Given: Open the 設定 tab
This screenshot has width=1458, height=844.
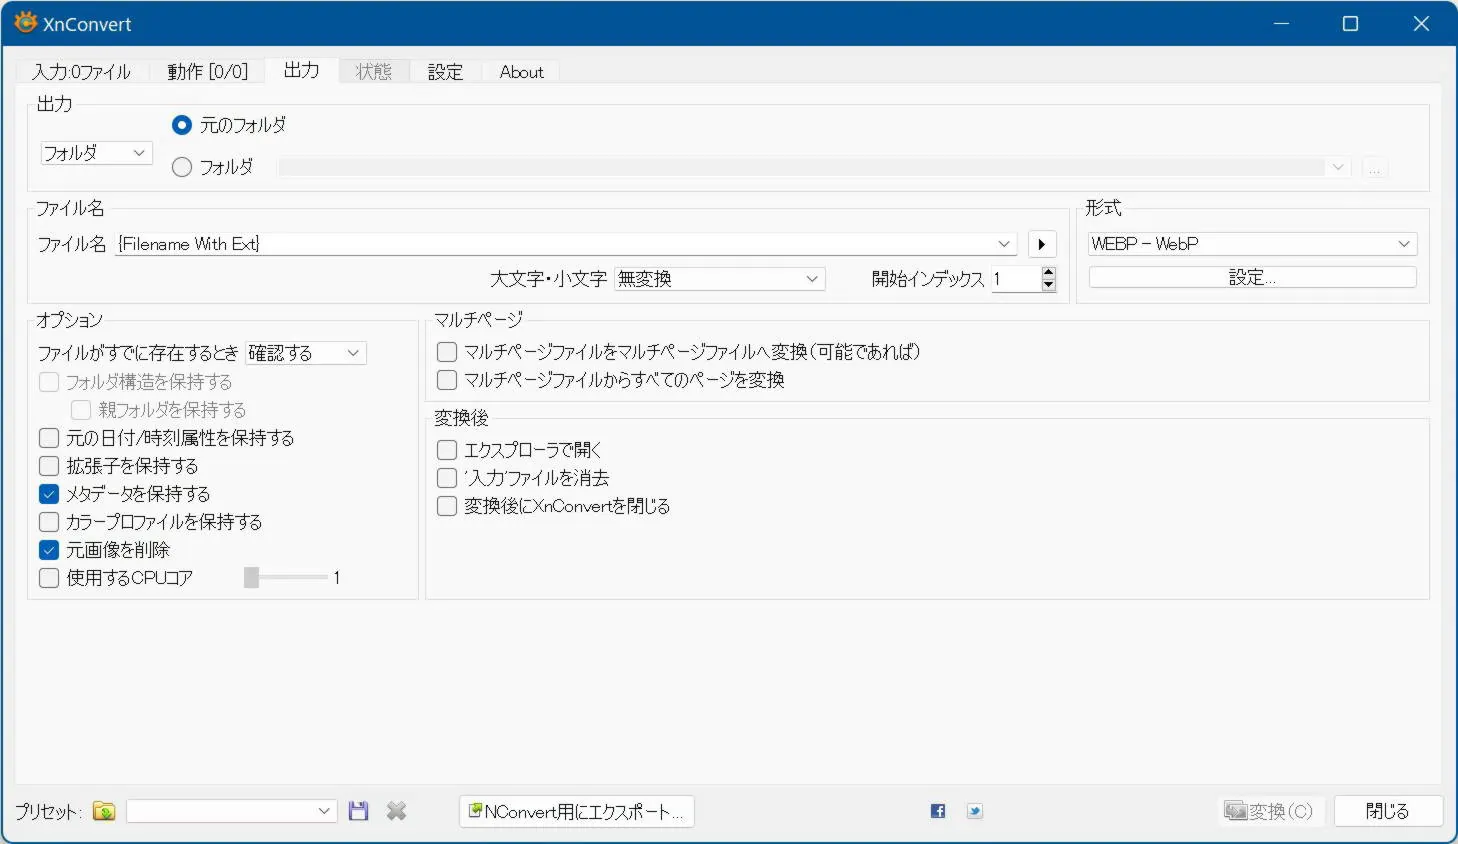Looking at the screenshot, I should click(x=445, y=72).
